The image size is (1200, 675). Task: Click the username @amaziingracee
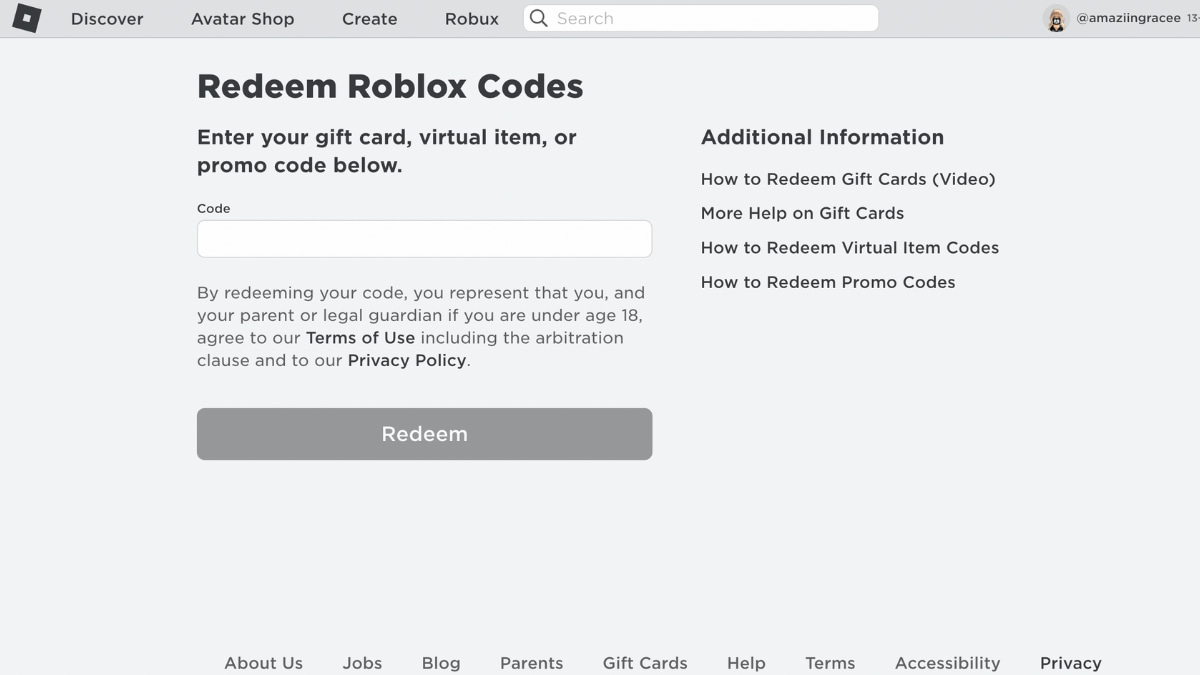[x=1128, y=18]
